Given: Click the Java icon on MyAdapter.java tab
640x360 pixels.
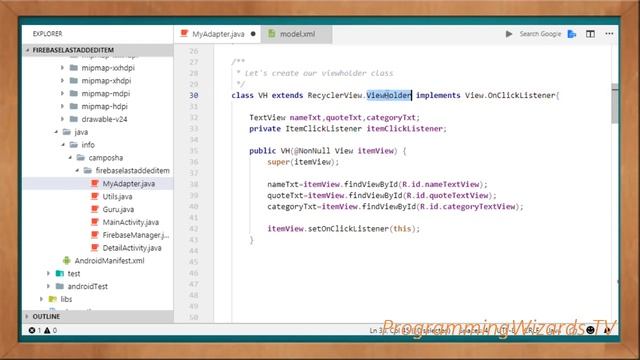Looking at the screenshot, I should [184, 33].
